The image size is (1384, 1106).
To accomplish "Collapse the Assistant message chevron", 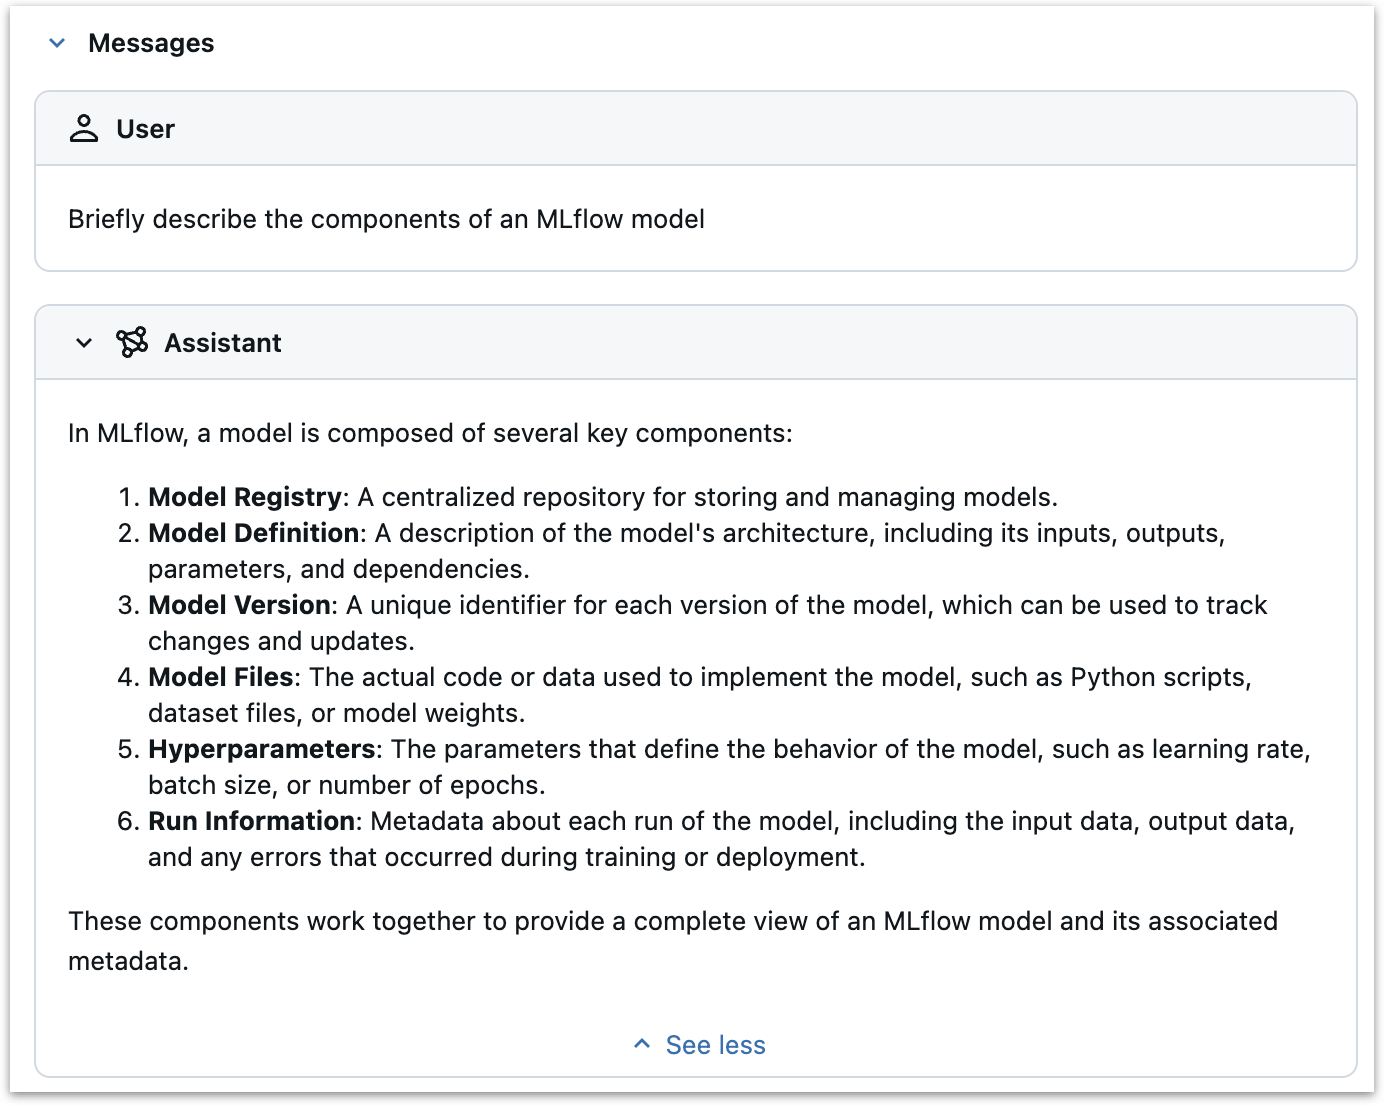I will click(84, 343).
